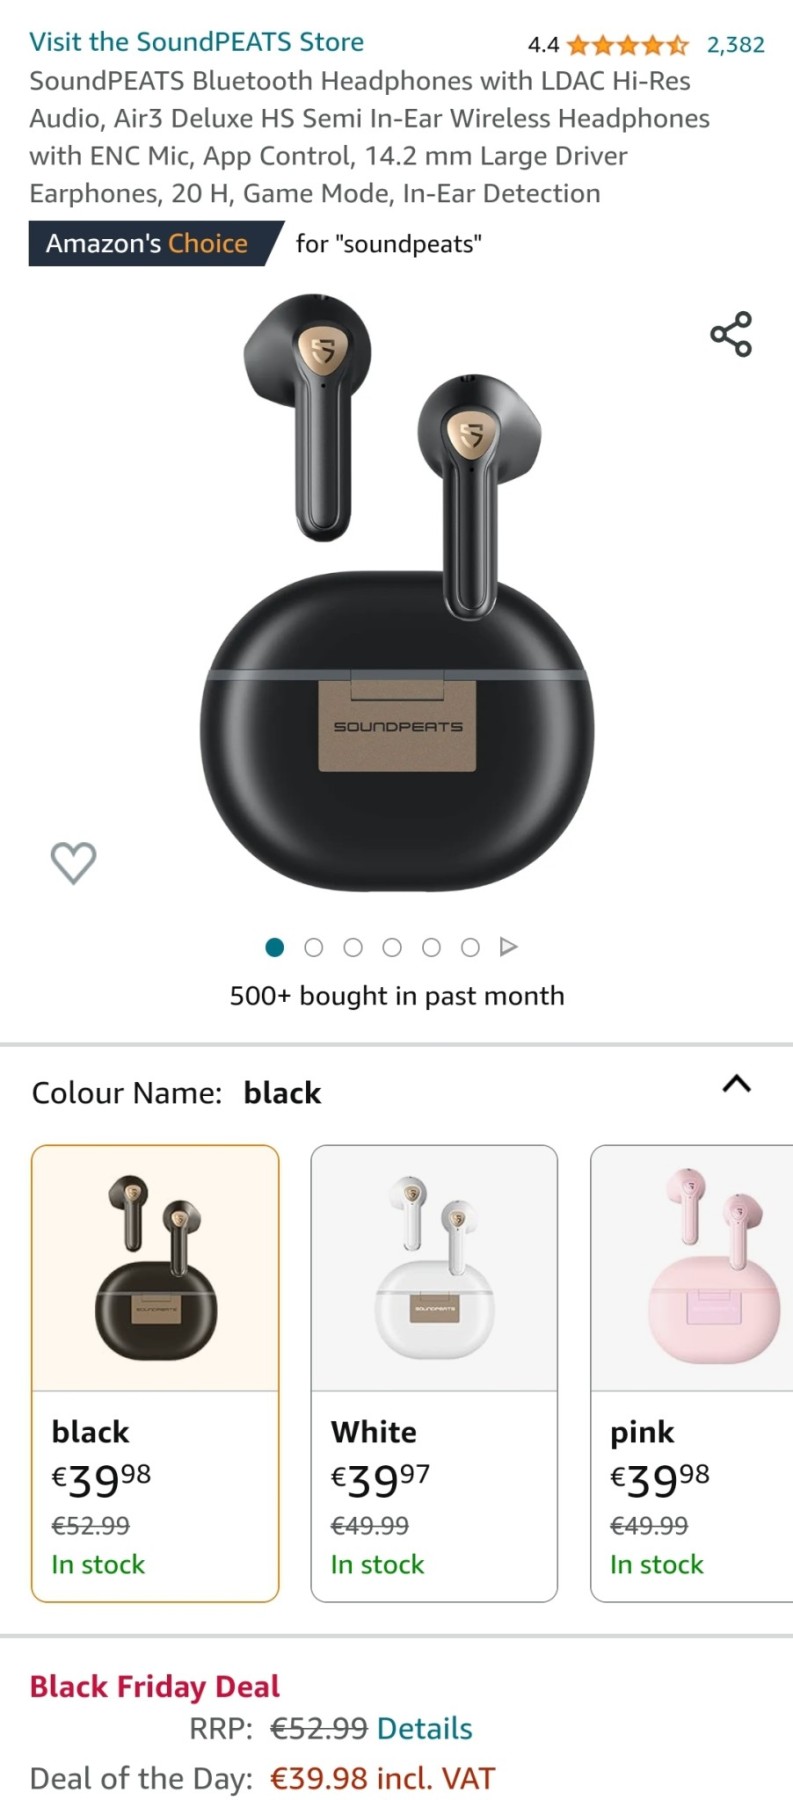Open RRP Details link
The height and width of the screenshot is (1800, 793).
pyautogui.click(x=425, y=1728)
